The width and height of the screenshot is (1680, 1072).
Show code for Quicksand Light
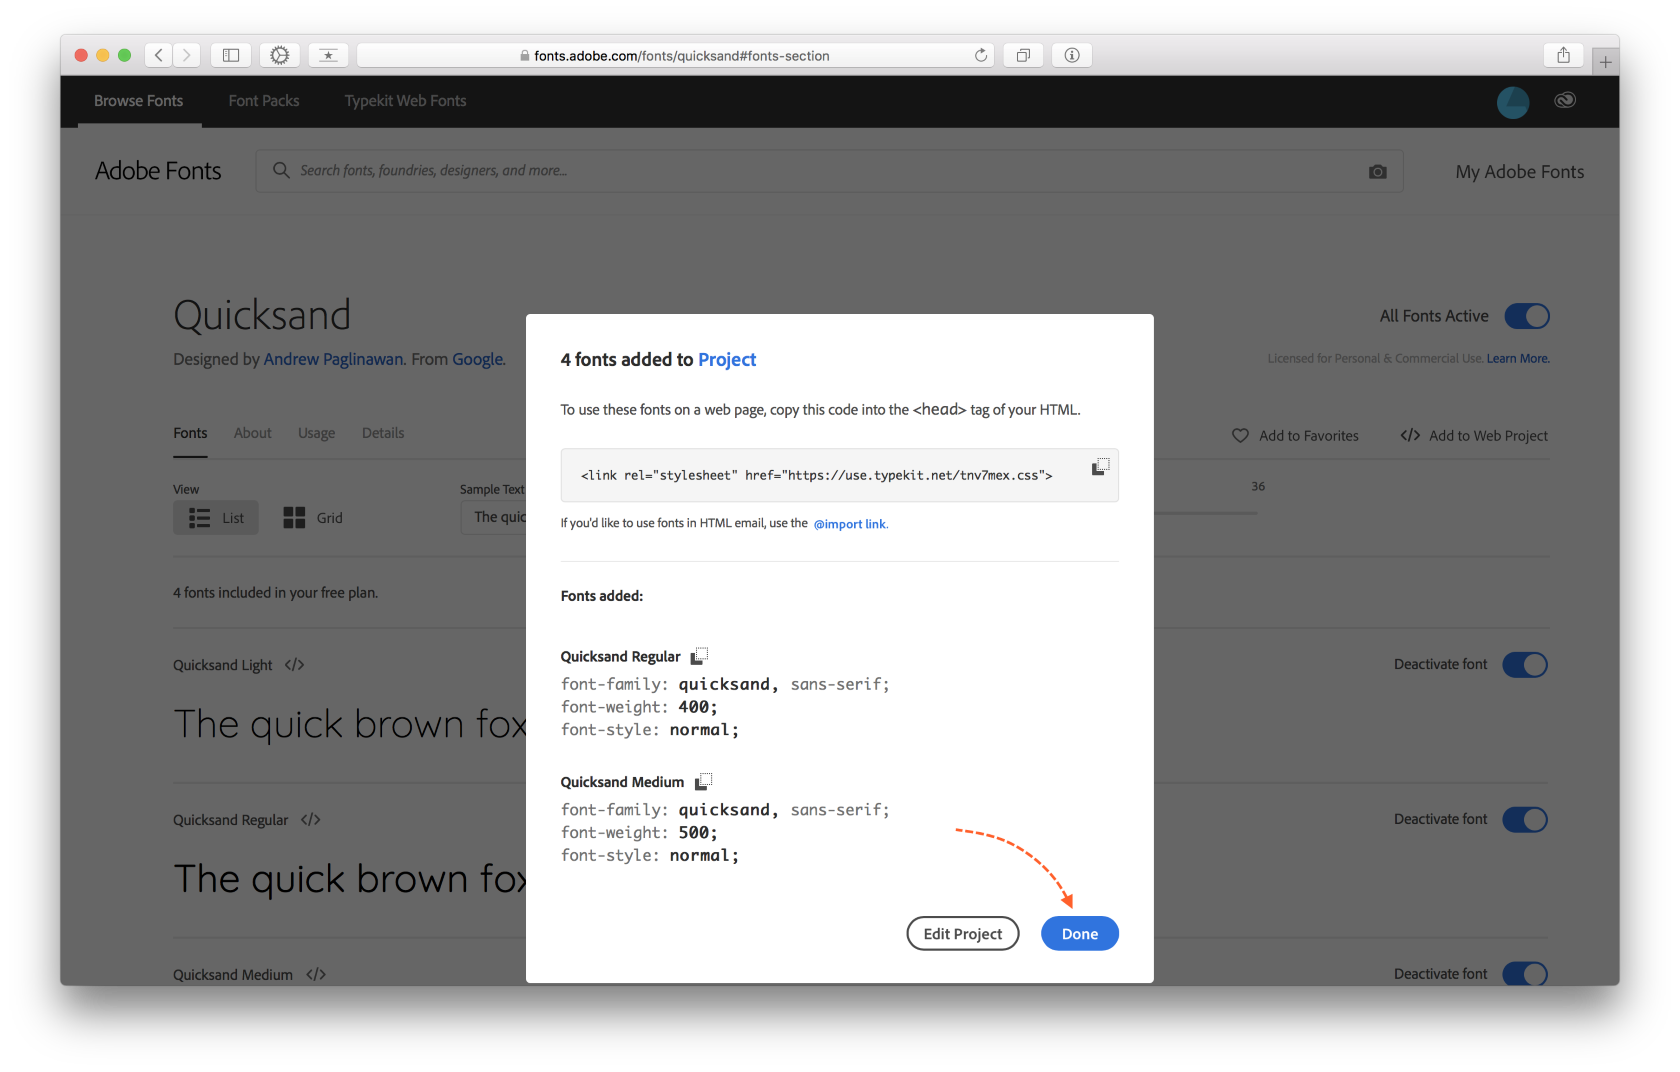294,665
